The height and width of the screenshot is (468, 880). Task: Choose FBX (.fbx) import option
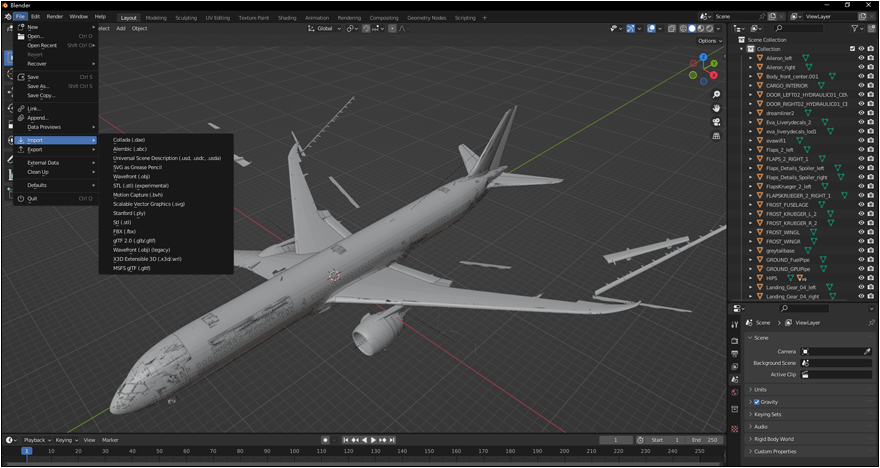click(x=125, y=231)
